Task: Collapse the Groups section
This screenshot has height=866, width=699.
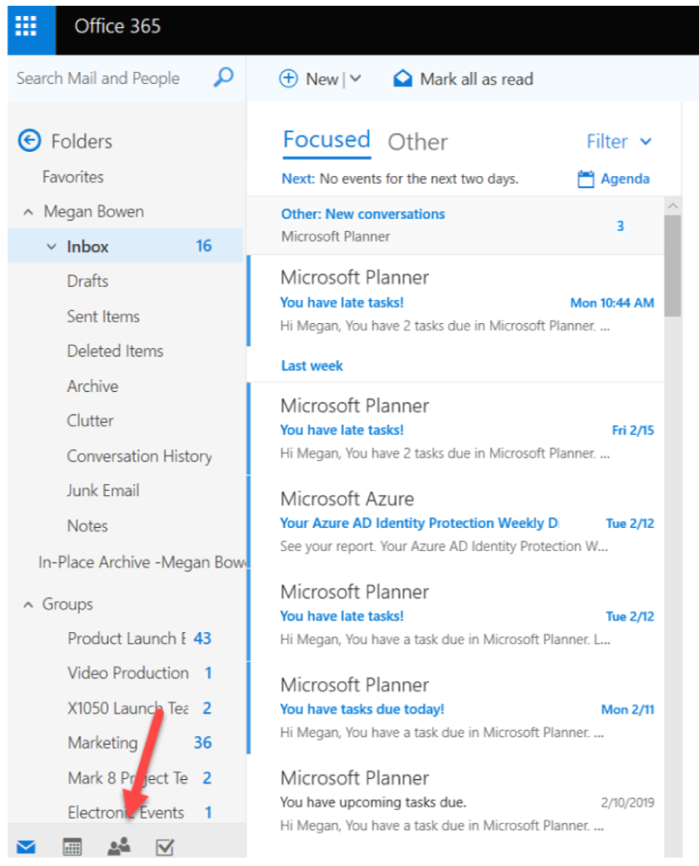Action: tap(28, 605)
